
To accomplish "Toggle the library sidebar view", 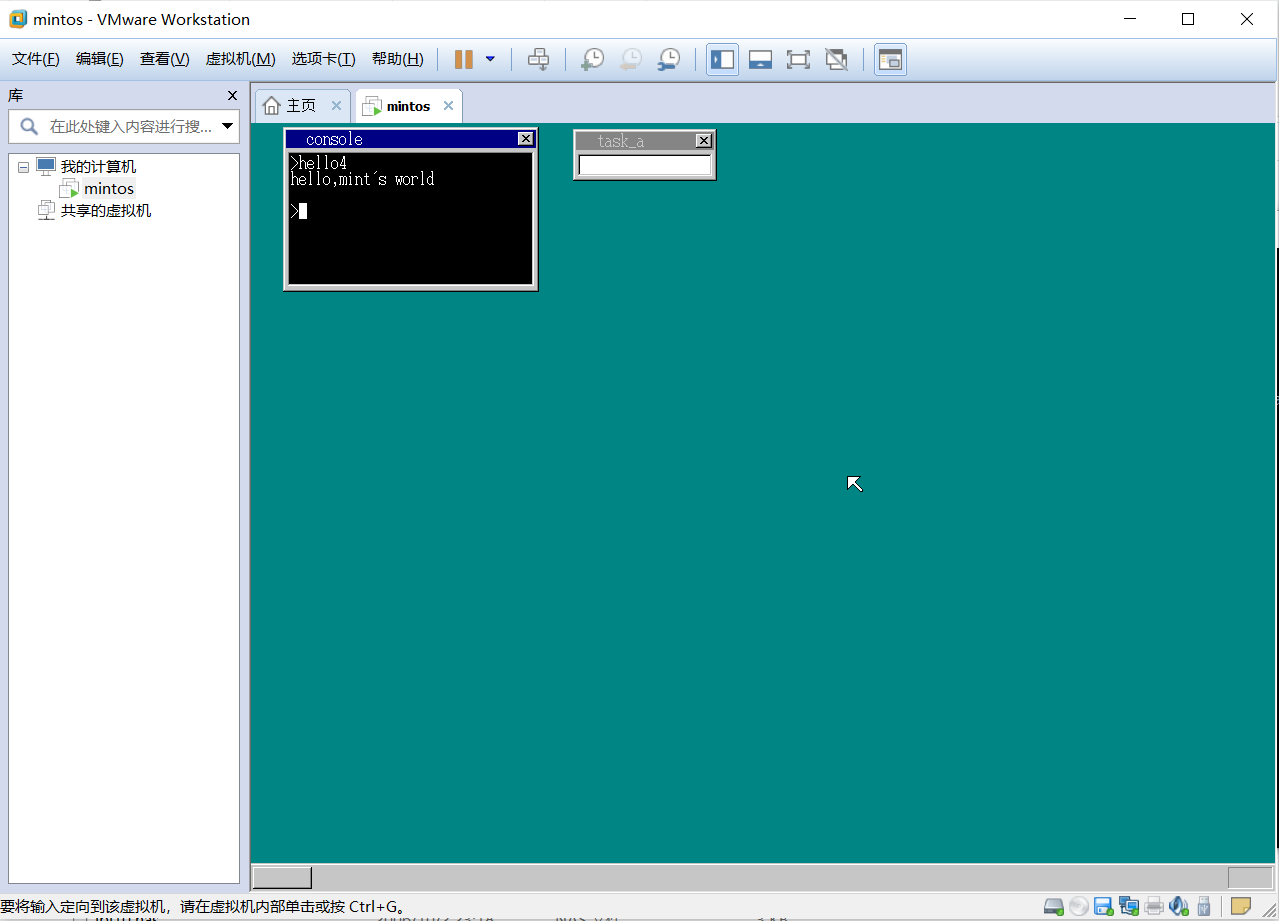I will pos(722,59).
